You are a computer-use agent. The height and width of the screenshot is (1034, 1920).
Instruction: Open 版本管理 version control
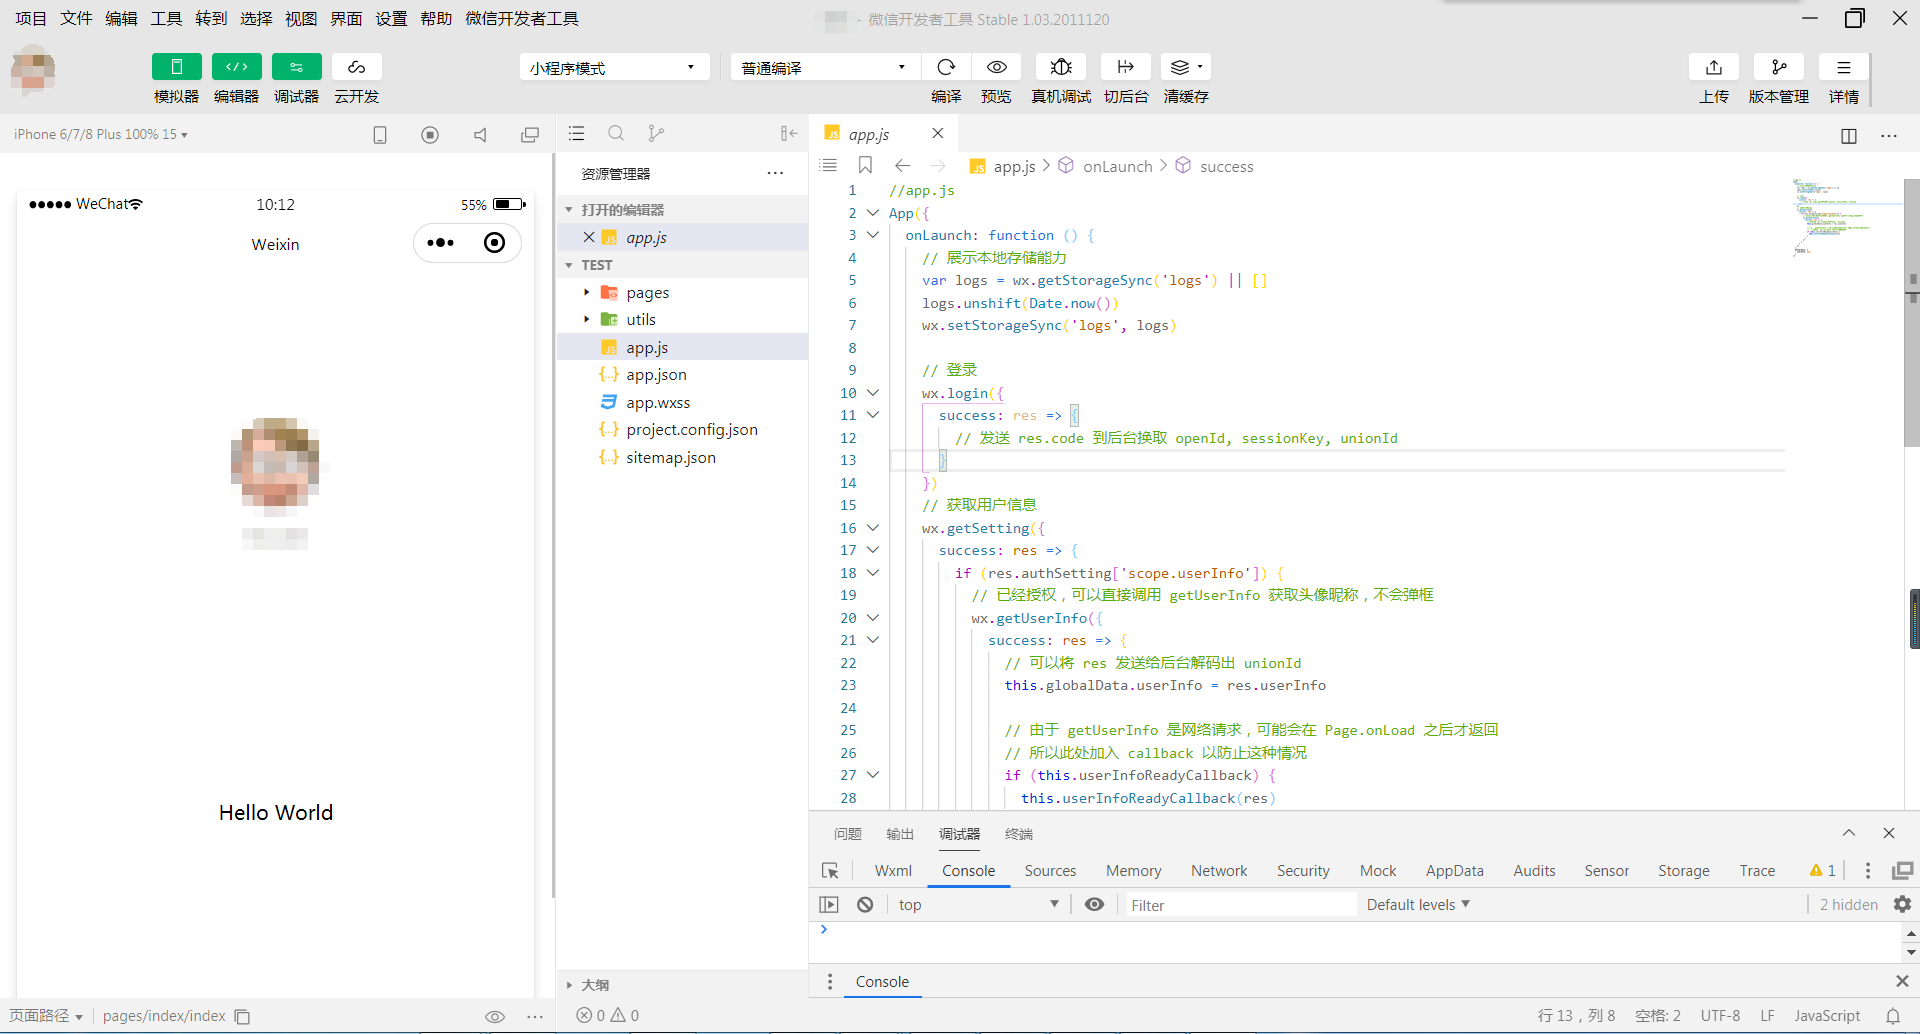point(1779,67)
